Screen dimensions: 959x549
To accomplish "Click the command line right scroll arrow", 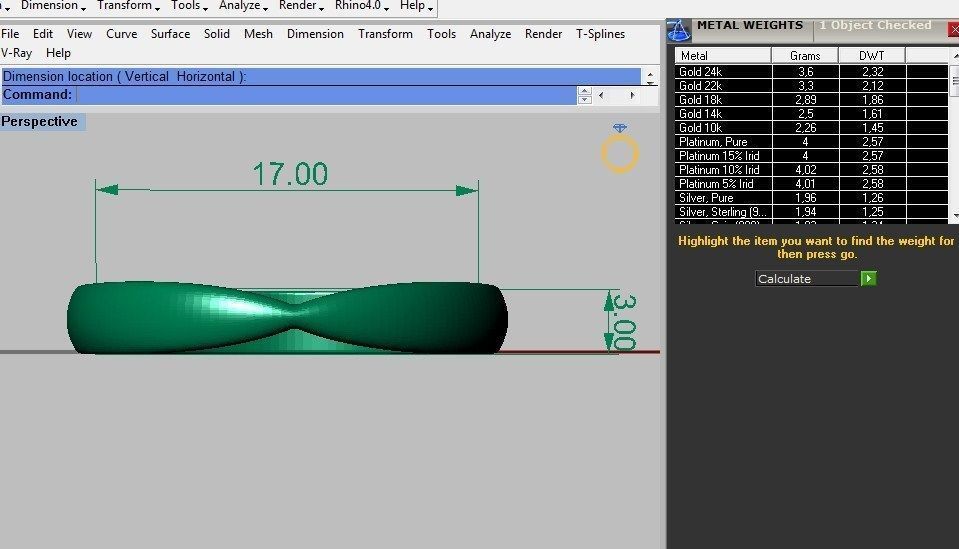I will [632, 95].
